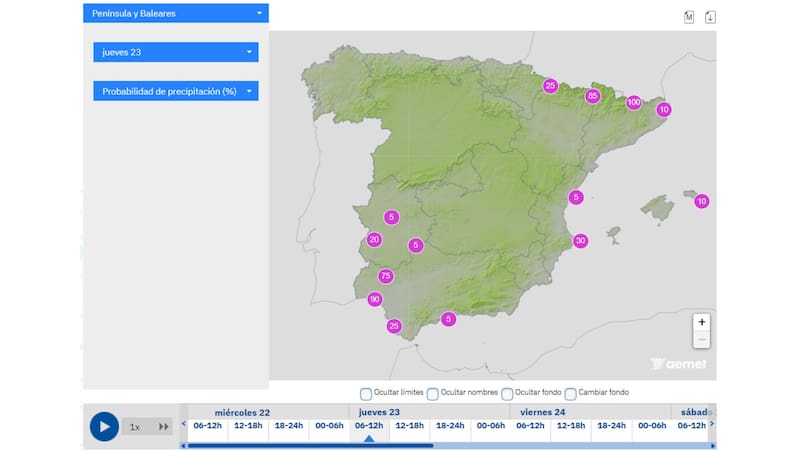This screenshot has height=450, width=800.
Task: Open the Península y Baleares region dropdown
Action: coord(176,13)
